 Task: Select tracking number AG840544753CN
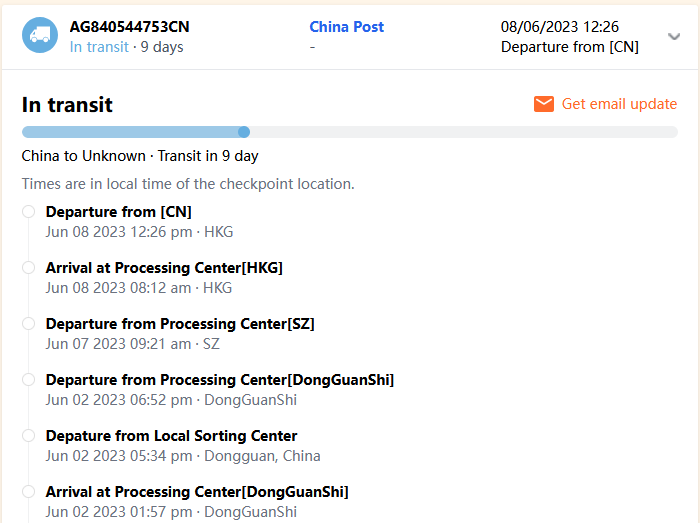coord(129,27)
